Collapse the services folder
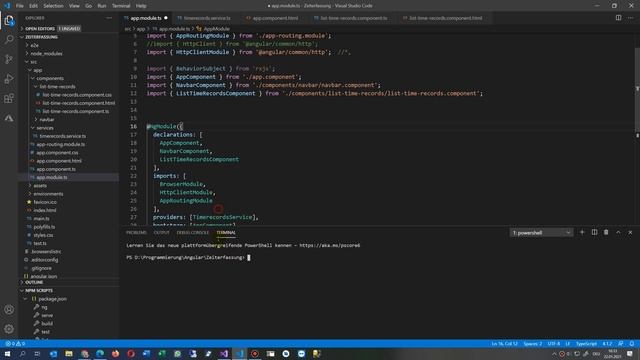Image resolution: width=640 pixels, height=360 pixels. tap(45, 128)
